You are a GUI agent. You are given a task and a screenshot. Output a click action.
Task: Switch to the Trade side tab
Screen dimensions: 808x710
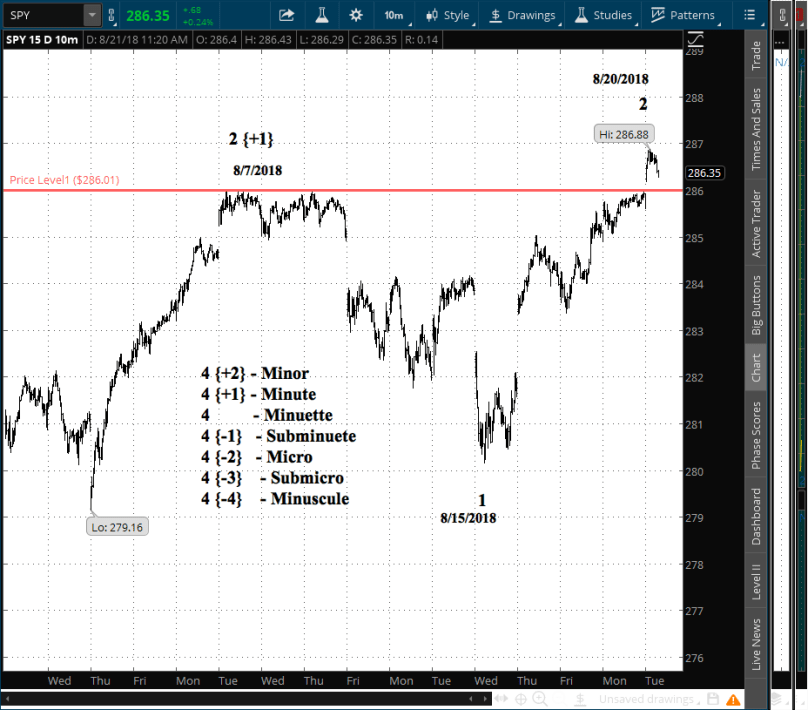[x=757, y=55]
